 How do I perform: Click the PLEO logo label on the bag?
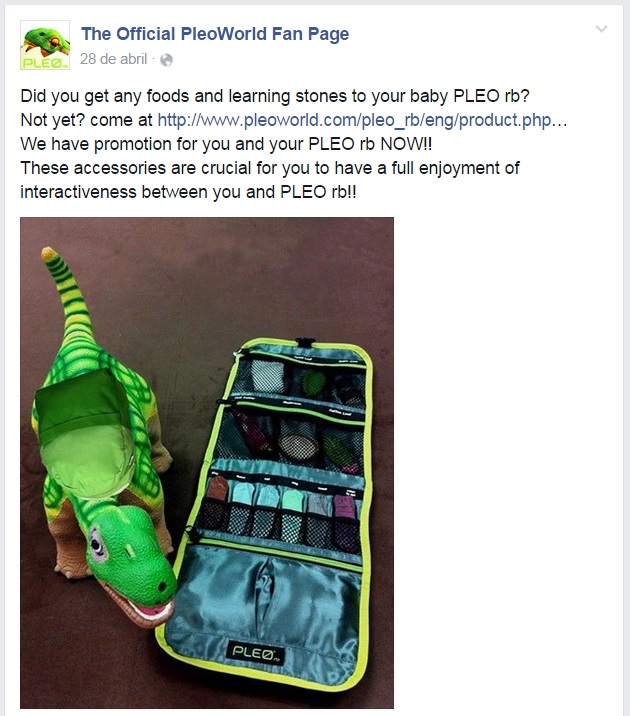(255, 652)
